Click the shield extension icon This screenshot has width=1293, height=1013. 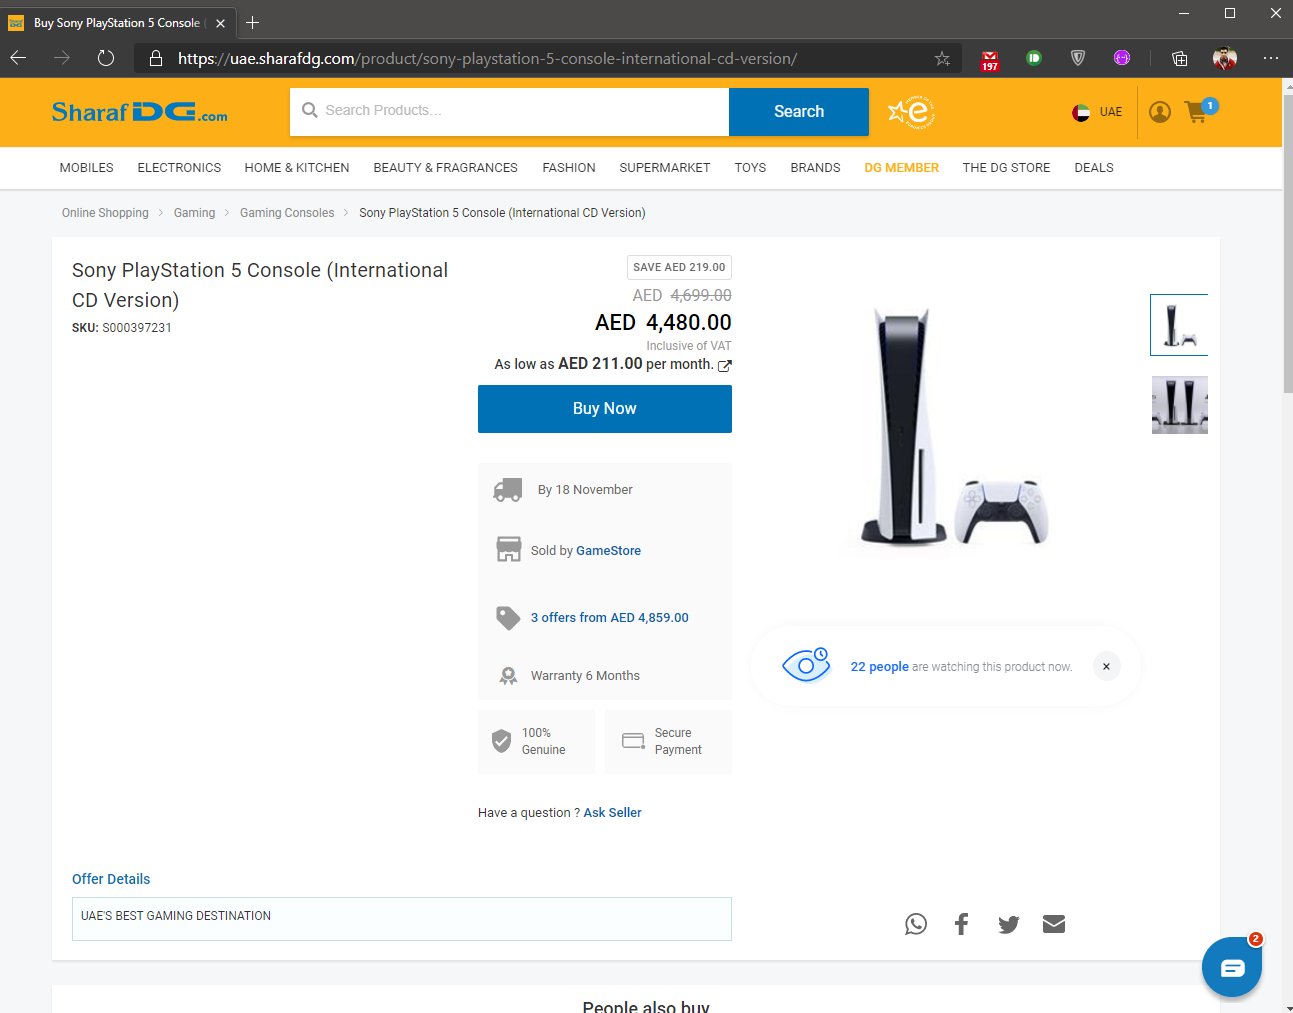(x=1078, y=58)
